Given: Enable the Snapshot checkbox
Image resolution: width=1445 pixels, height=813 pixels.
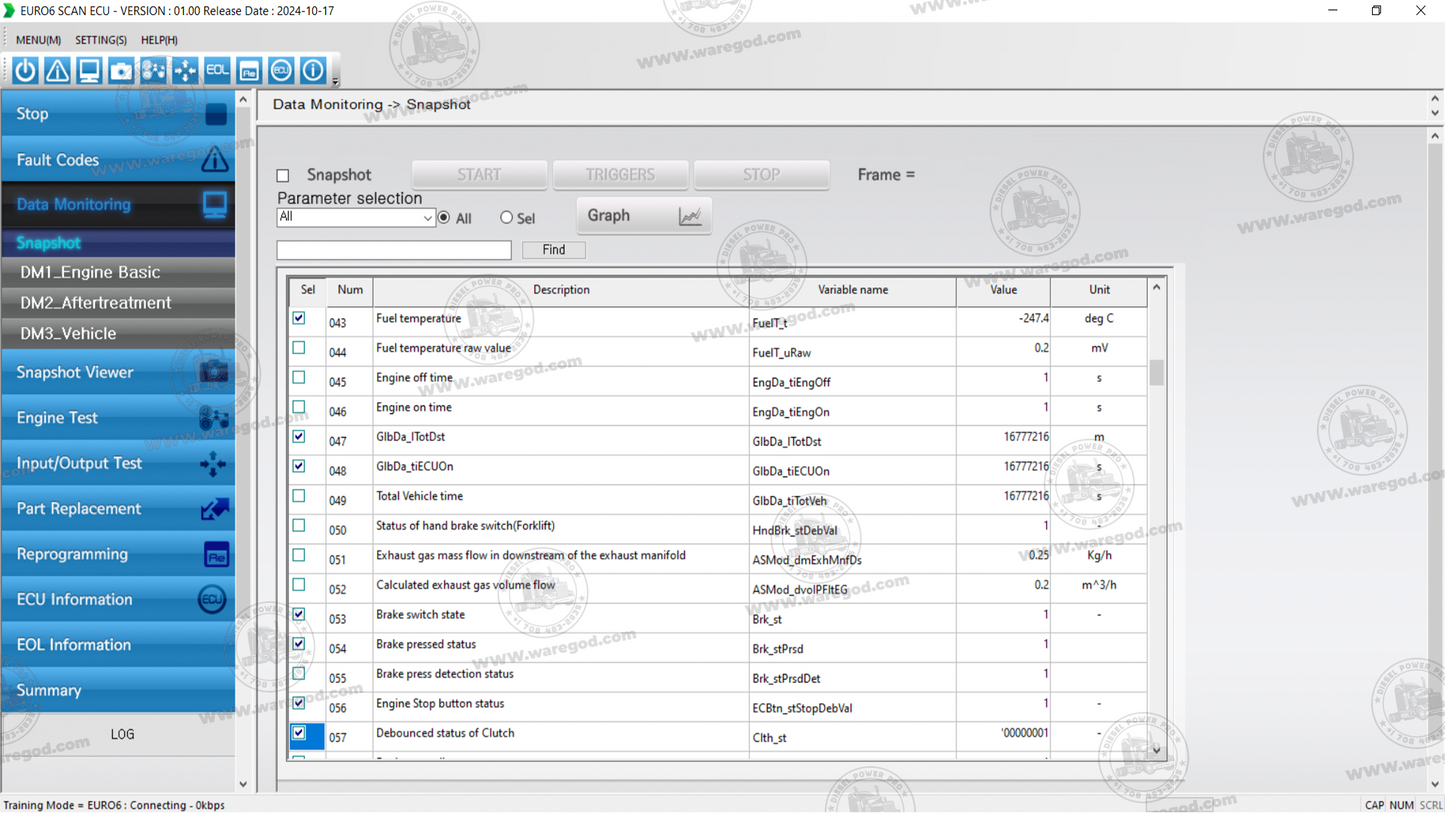Looking at the screenshot, I should (285, 174).
